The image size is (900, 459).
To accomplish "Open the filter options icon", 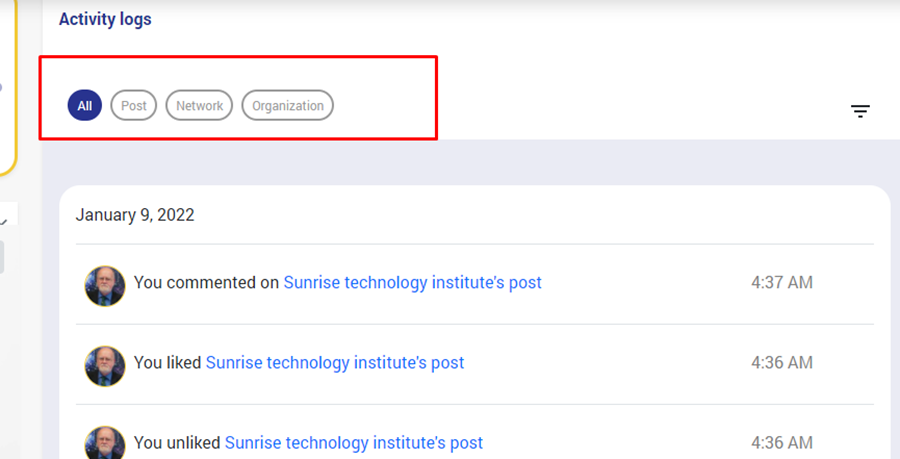I will click(860, 111).
